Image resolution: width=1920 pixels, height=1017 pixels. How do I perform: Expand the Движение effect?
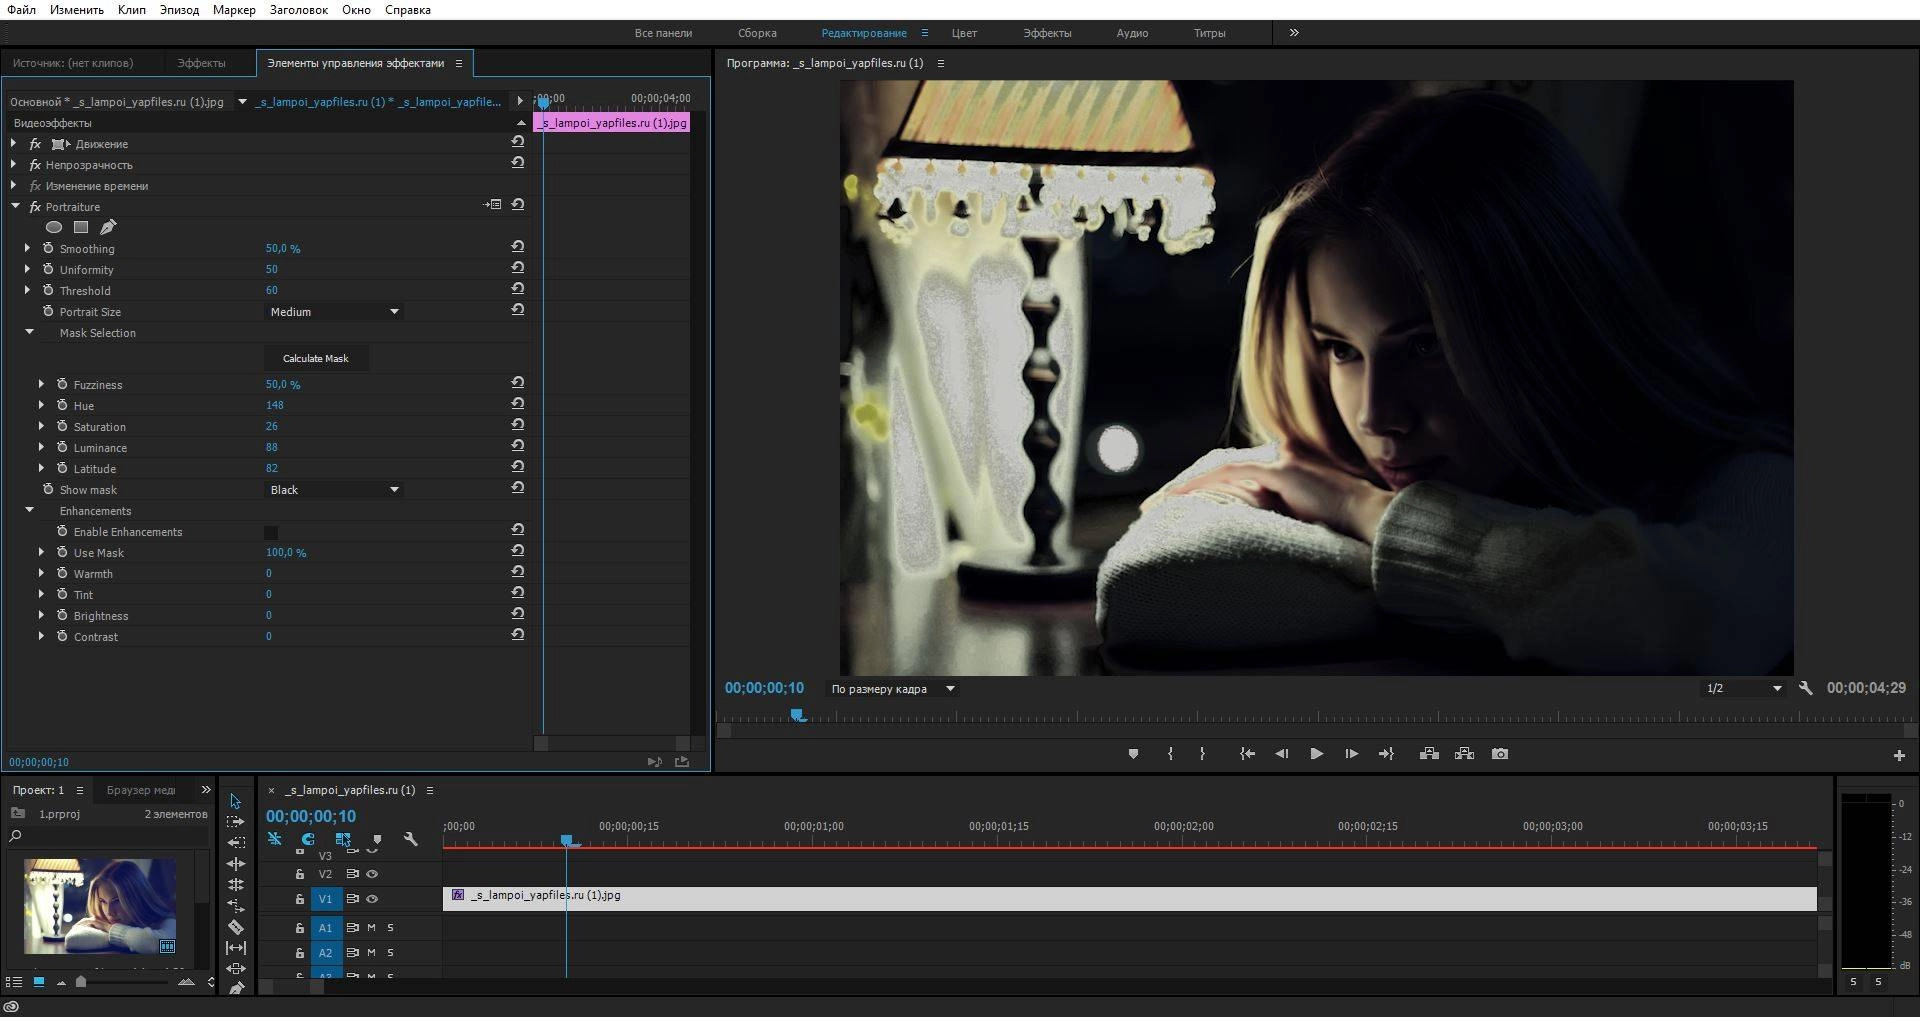[x=14, y=144]
